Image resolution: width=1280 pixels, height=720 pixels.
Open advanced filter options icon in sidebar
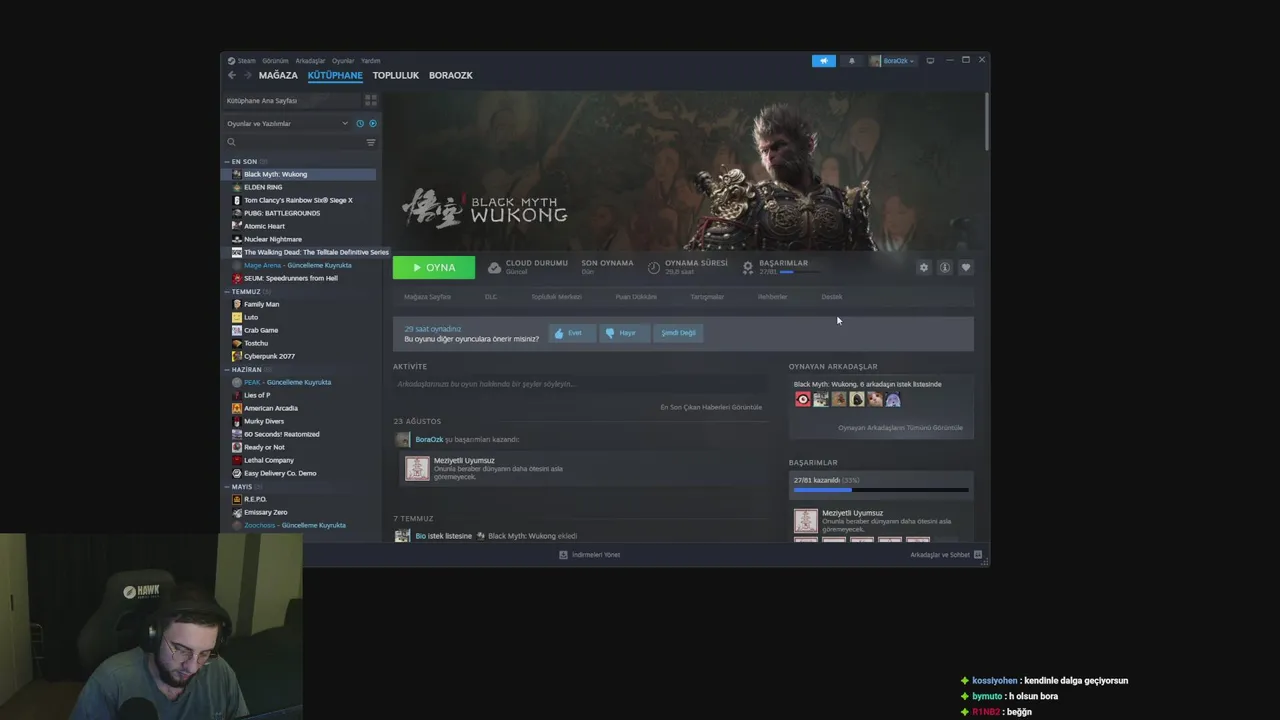click(x=371, y=142)
